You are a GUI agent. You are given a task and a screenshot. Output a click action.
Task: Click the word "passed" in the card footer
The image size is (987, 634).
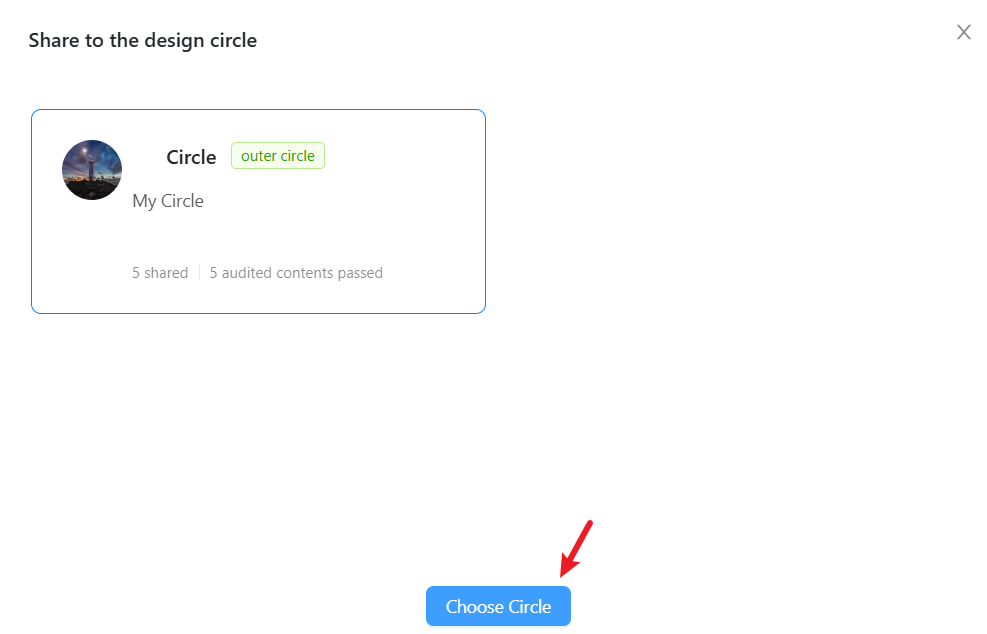[360, 273]
